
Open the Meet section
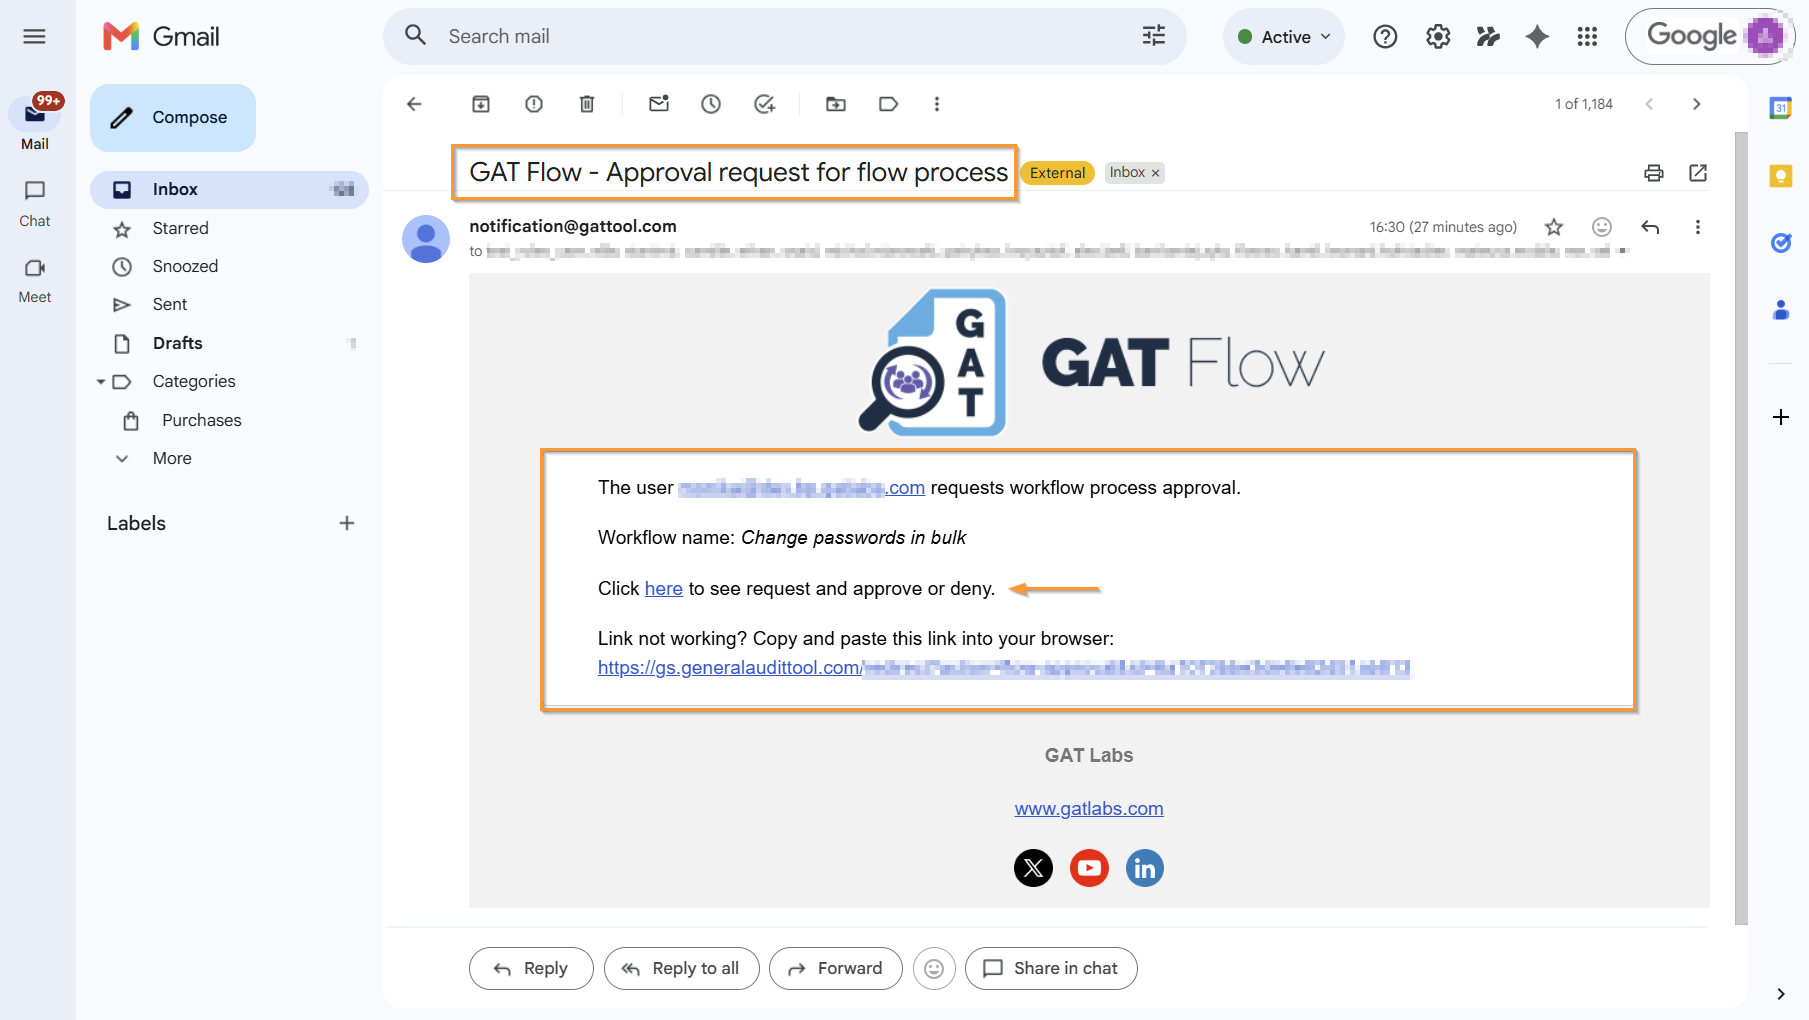click(35, 281)
